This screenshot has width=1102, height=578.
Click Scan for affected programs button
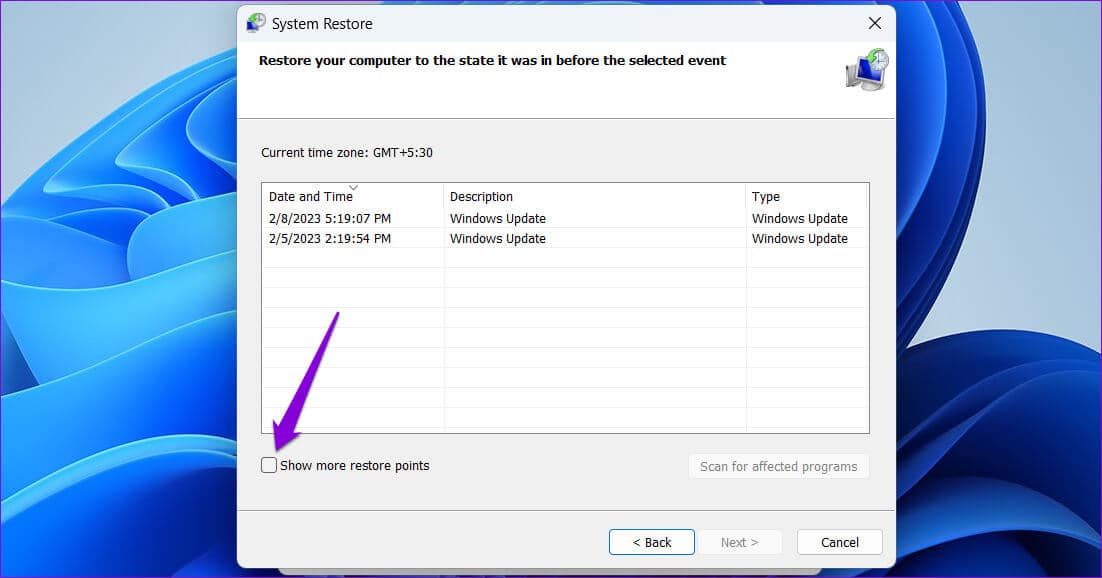tap(778, 466)
